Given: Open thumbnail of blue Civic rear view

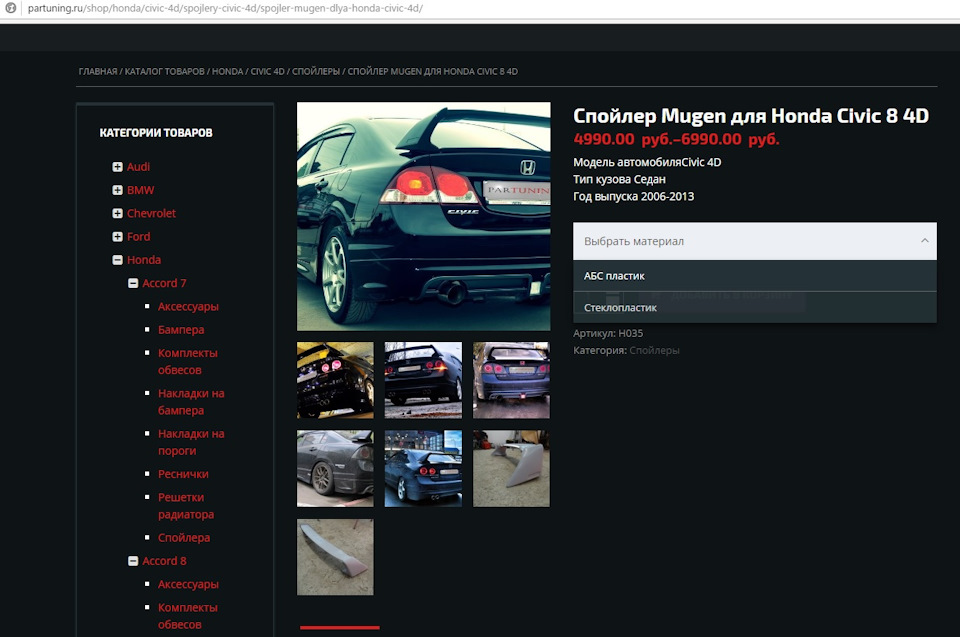Looking at the screenshot, I should (511, 380).
